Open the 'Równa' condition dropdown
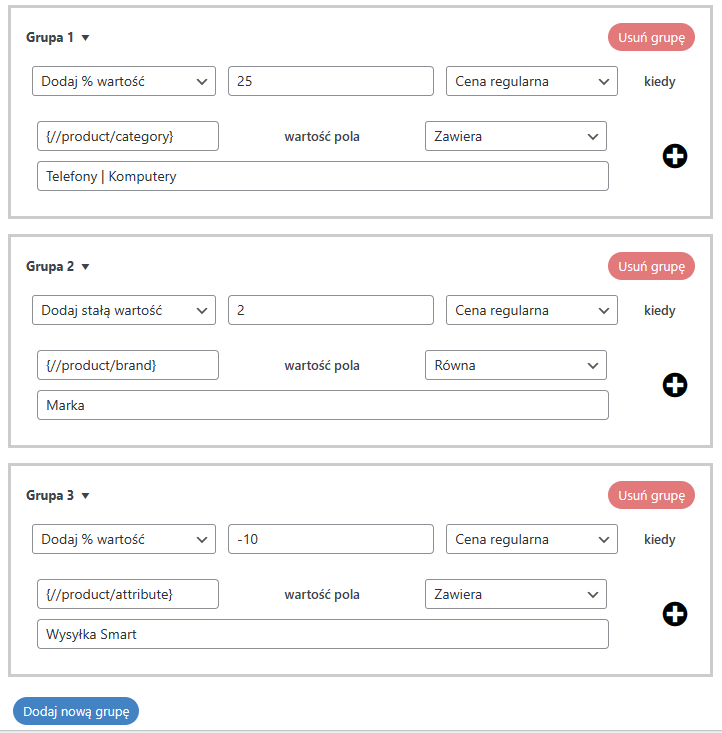Screen dimensions: 722x733 click(515, 365)
